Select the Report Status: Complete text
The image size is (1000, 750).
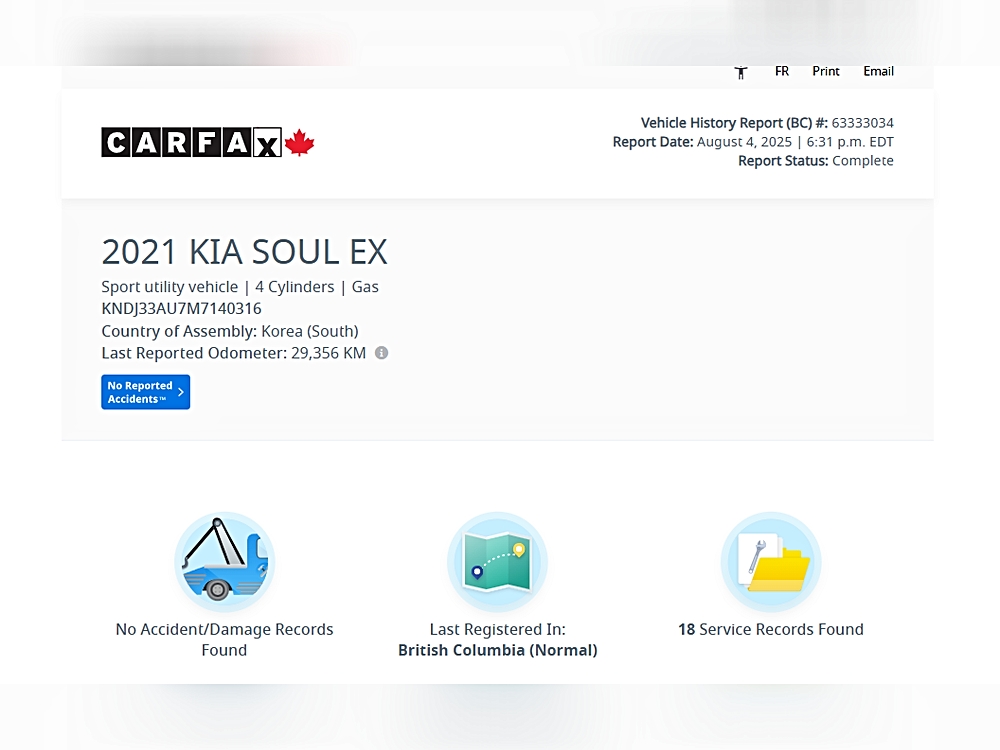pyautogui.click(x=816, y=161)
